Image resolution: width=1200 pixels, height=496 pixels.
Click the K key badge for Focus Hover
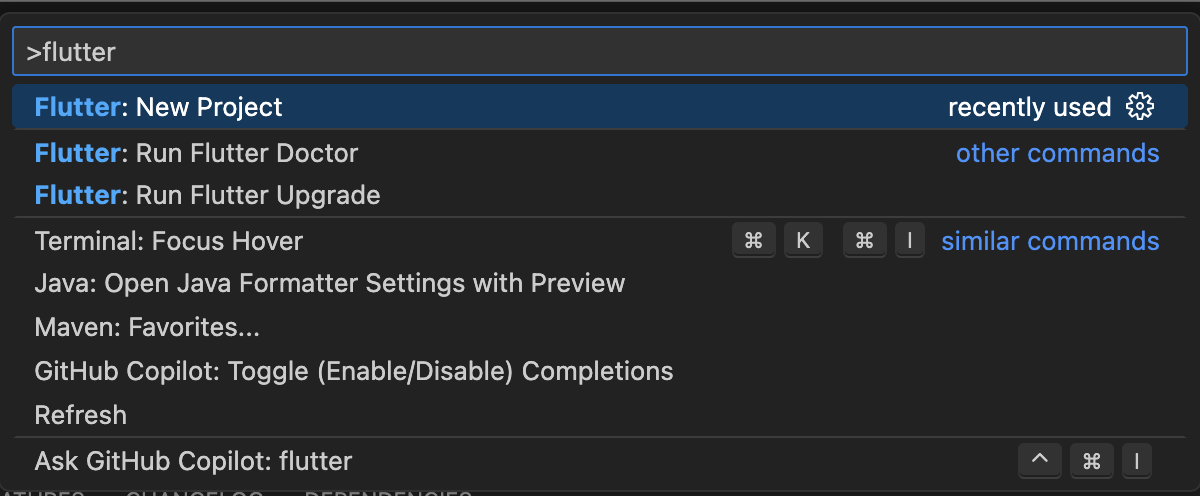click(802, 241)
